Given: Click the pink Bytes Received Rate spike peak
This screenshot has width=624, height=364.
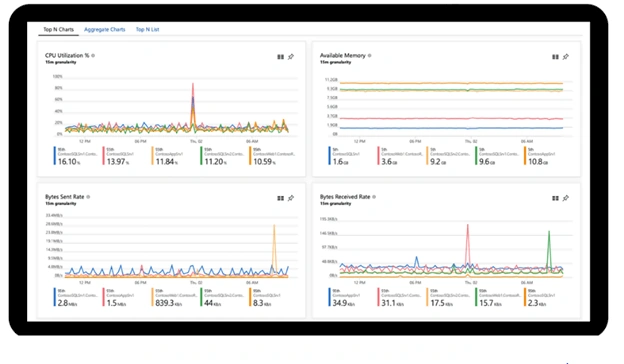Looking at the screenshot, I should [468, 226].
